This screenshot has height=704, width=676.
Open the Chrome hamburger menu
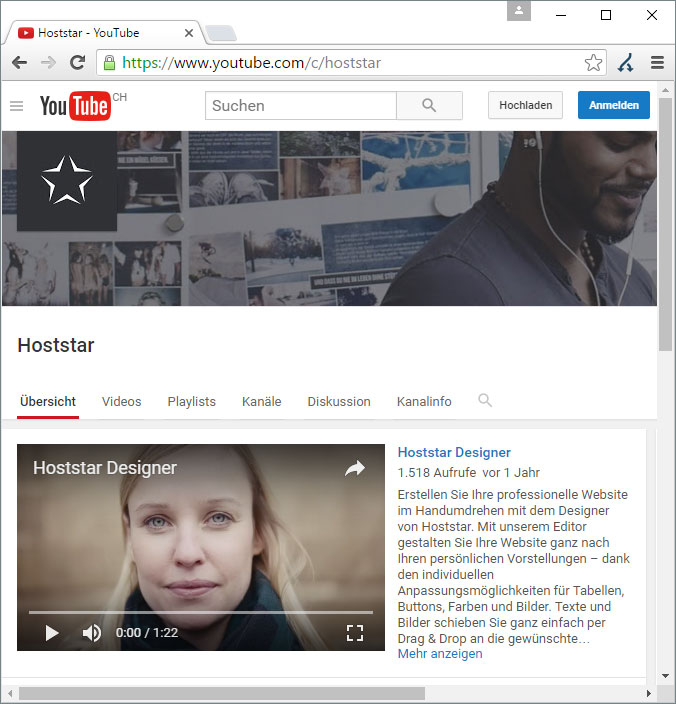pyautogui.click(x=657, y=62)
